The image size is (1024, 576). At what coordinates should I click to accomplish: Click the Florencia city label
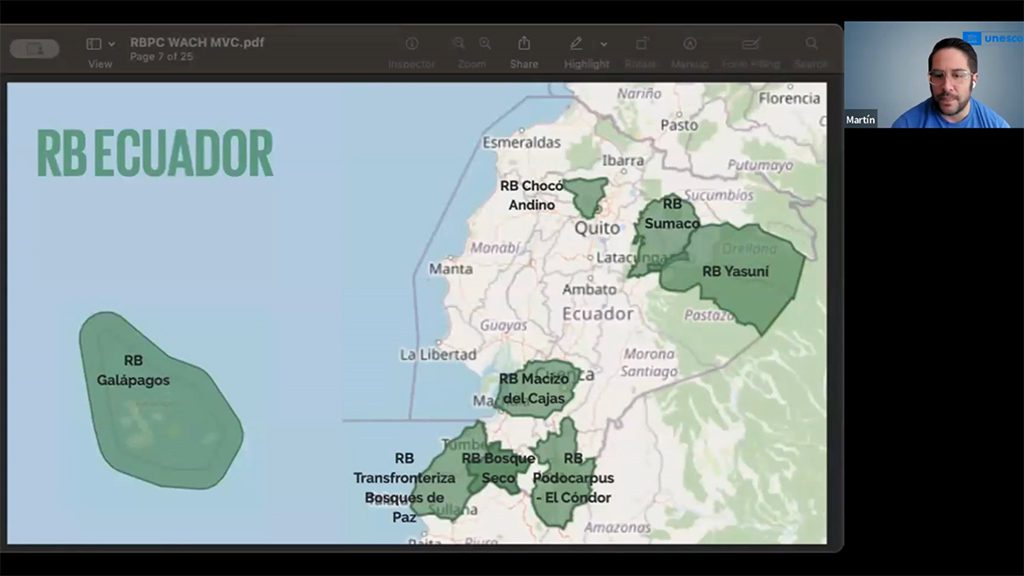(x=789, y=99)
